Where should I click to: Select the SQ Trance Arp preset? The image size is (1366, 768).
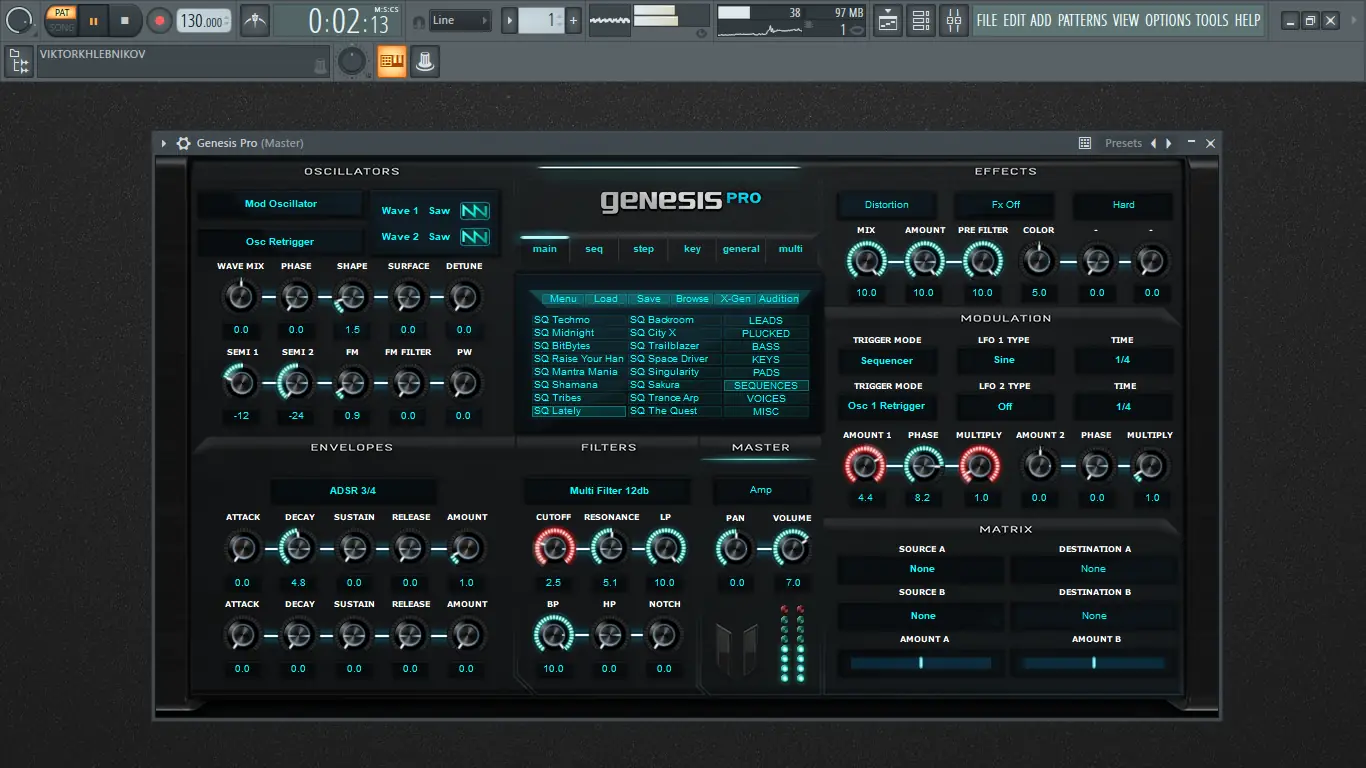[664, 398]
